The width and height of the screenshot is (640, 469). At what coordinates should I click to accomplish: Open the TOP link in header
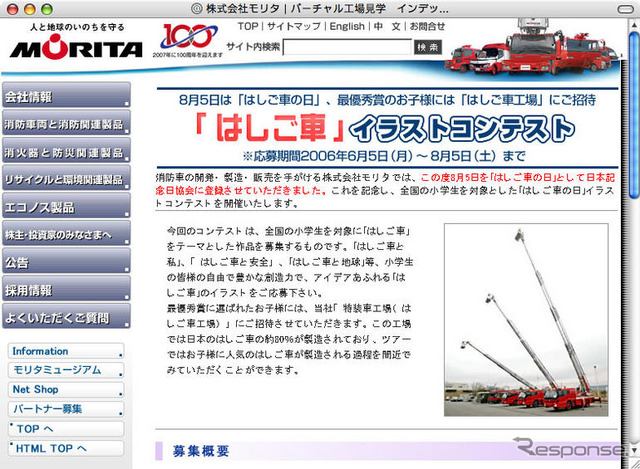coord(248,26)
